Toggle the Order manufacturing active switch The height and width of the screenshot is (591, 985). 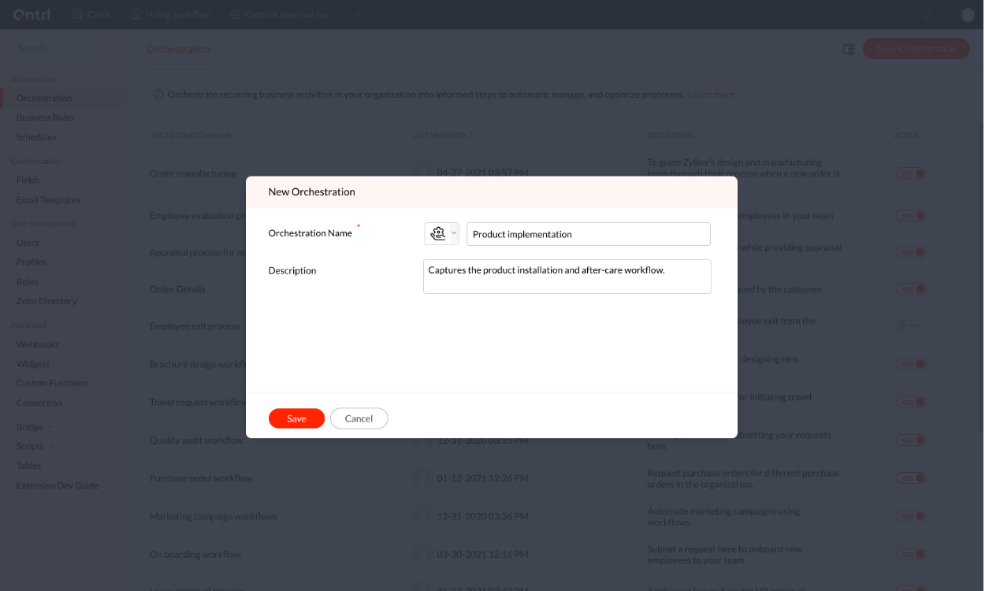coord(910,173)
